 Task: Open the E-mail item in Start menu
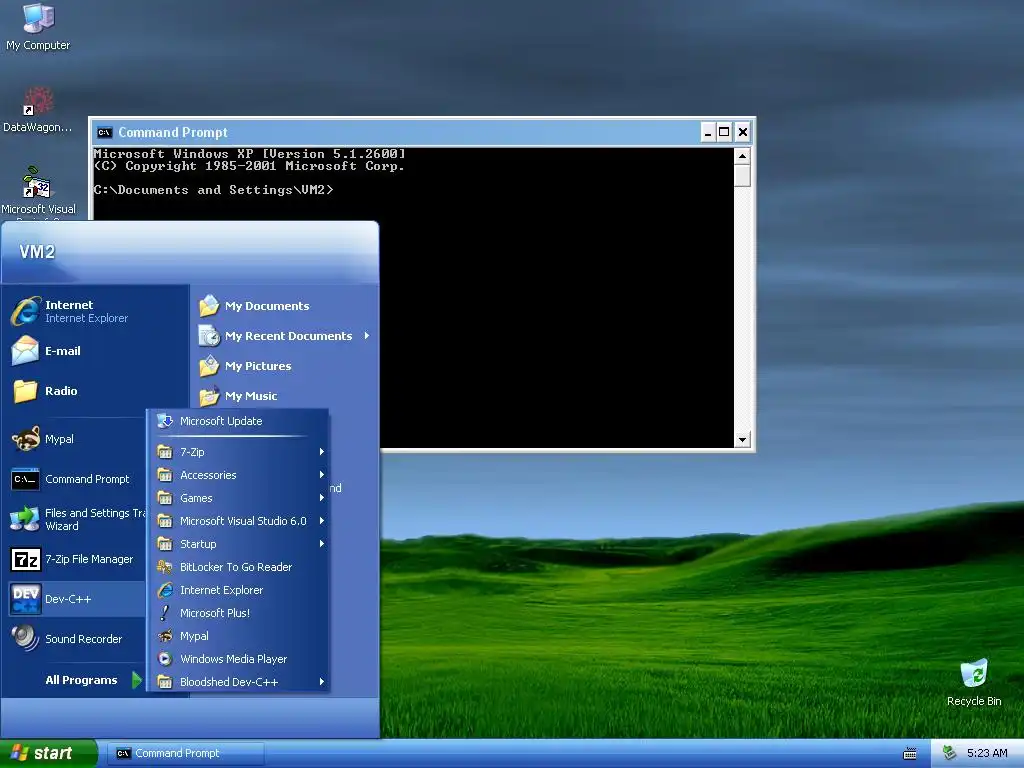(x=97, y=351)
